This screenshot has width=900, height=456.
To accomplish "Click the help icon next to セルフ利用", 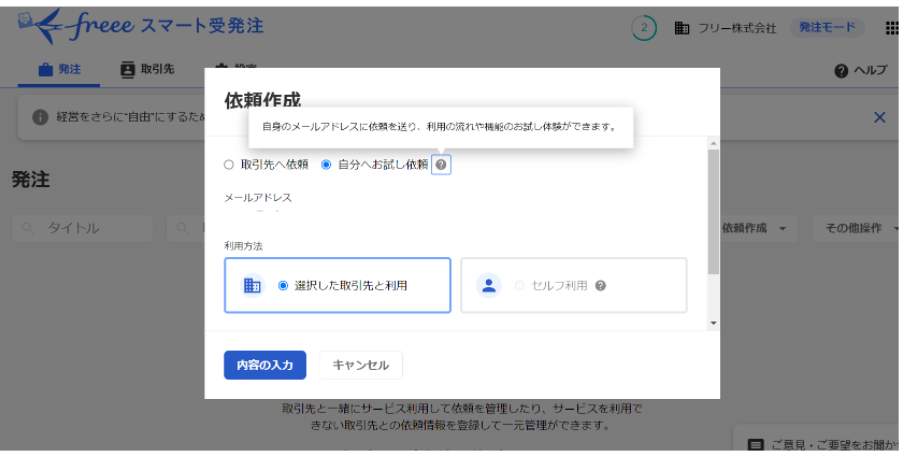I will tap(600, 285).
